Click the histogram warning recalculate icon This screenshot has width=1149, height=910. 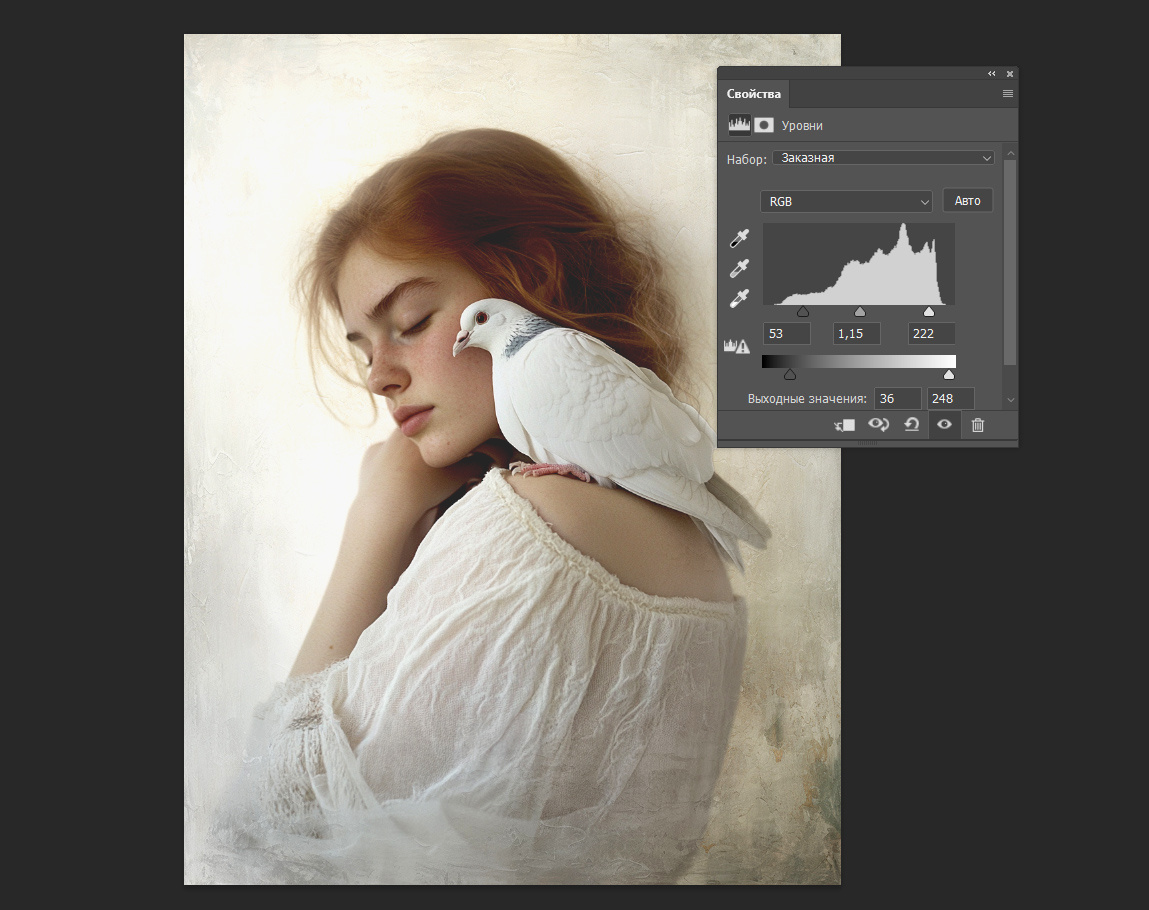(x=736, y=346)
